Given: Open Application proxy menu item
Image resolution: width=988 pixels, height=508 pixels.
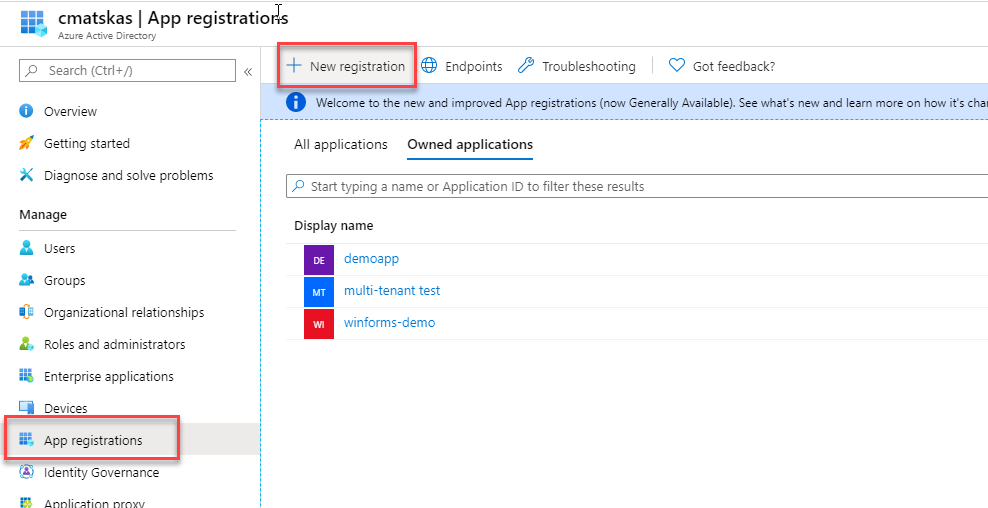Looking at the screenshot, I should tap(95, 503).
